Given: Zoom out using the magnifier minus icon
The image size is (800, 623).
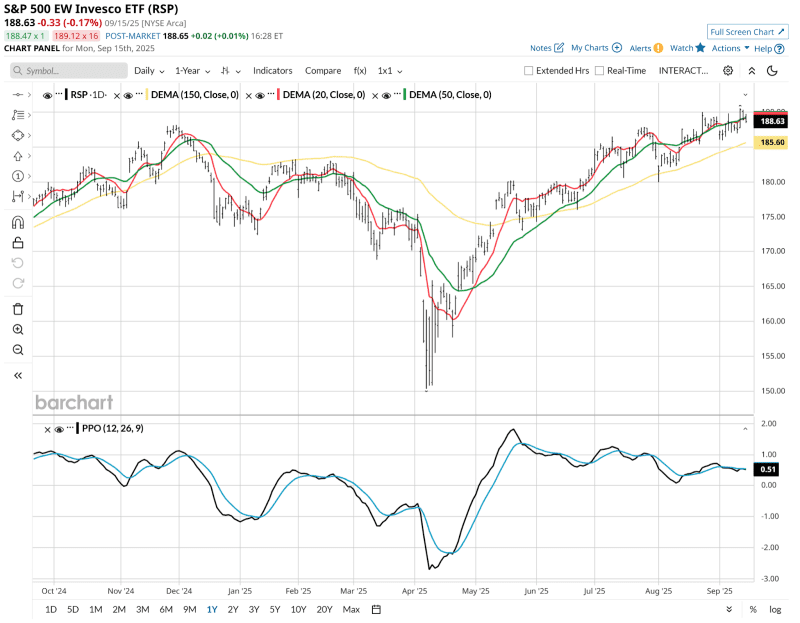Looking at the screenshot, I should 18,349.
